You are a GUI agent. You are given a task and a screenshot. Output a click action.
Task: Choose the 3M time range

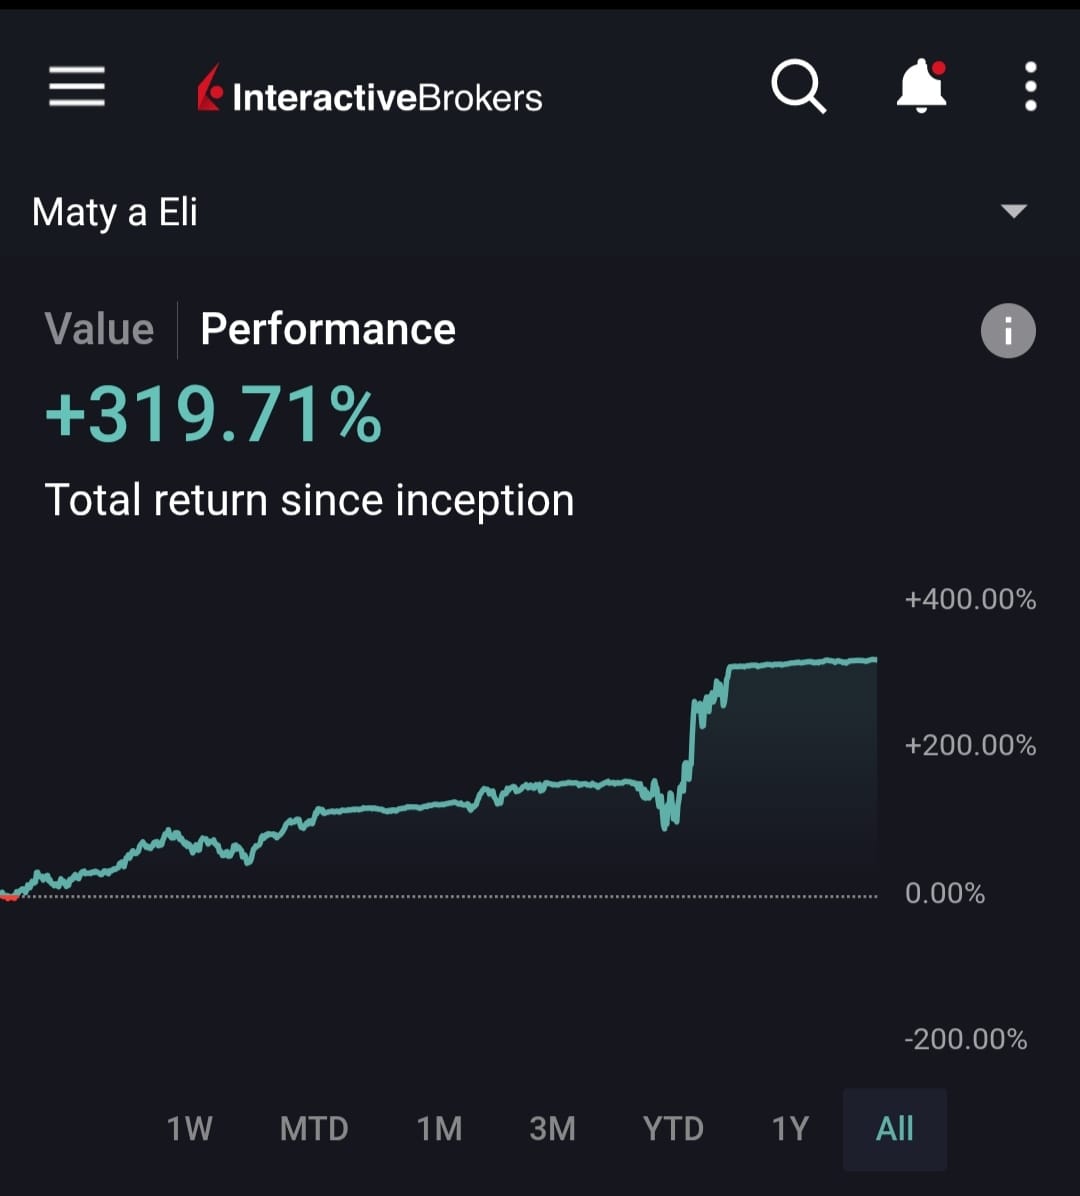pyautogui.click(x=552, y=1129)
